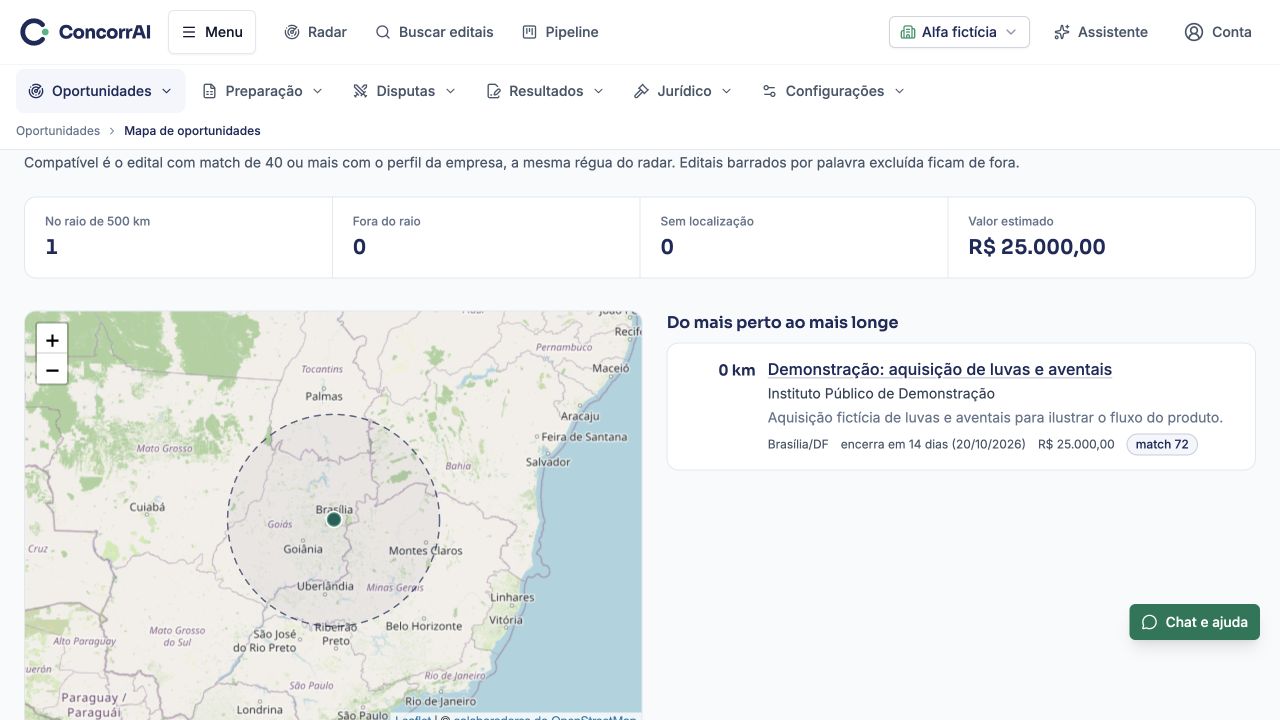1280x720 pixels.
Task: Click the ConcorrAI logo icon
Action: (x=34, y=32)
